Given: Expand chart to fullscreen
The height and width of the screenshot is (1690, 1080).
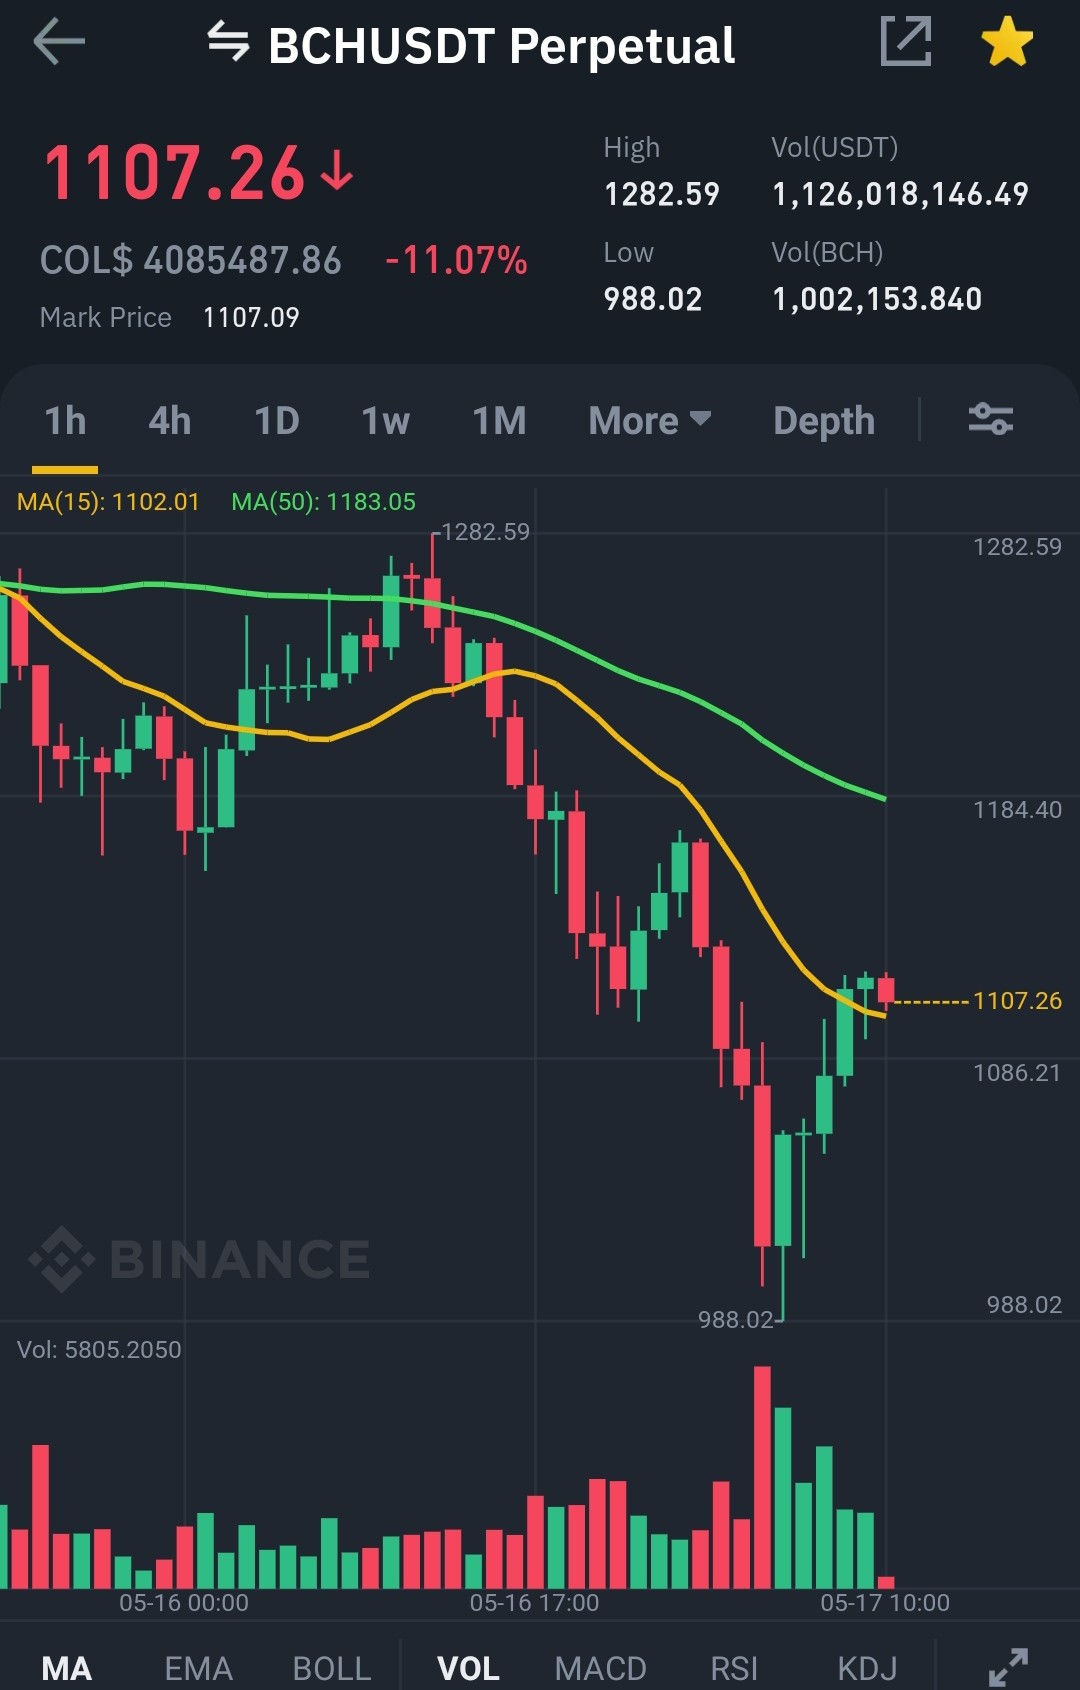Looking at the screenshot, I should pos(1008,1667).
